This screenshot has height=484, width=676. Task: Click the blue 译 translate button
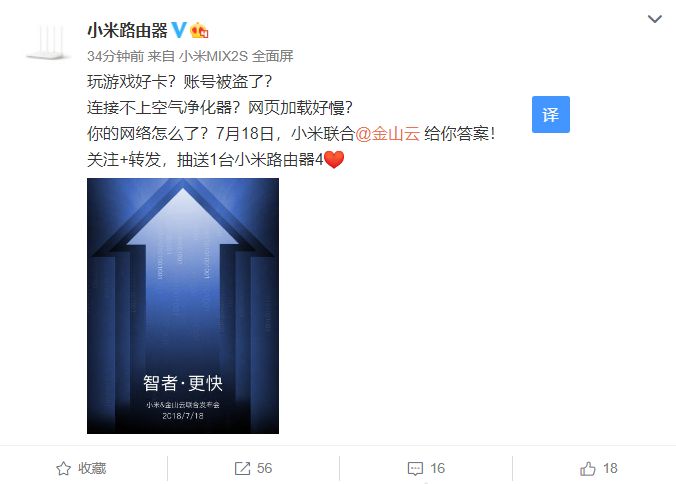tap(551, 115)
